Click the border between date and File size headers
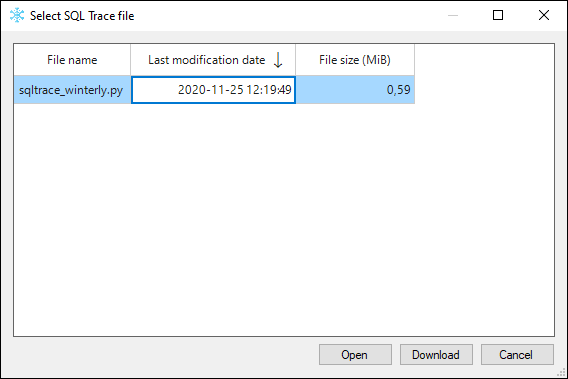This screenshot has height=379, width=568. pyautogui.click(x=296, y=60)
